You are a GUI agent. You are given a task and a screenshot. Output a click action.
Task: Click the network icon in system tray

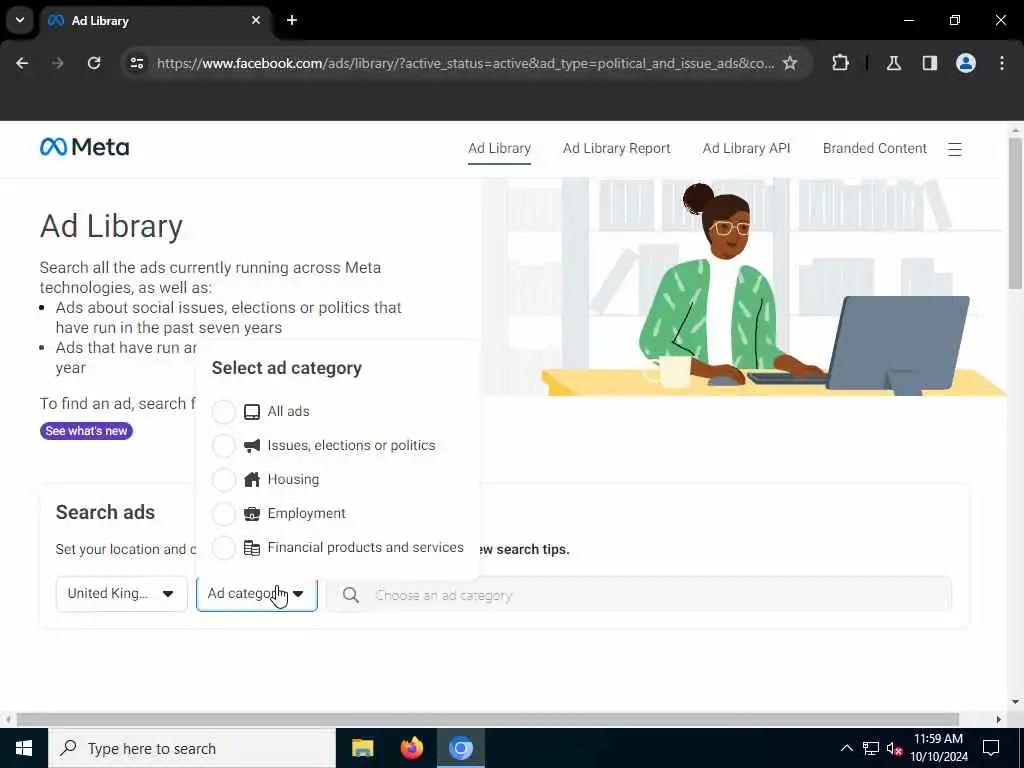871,748
